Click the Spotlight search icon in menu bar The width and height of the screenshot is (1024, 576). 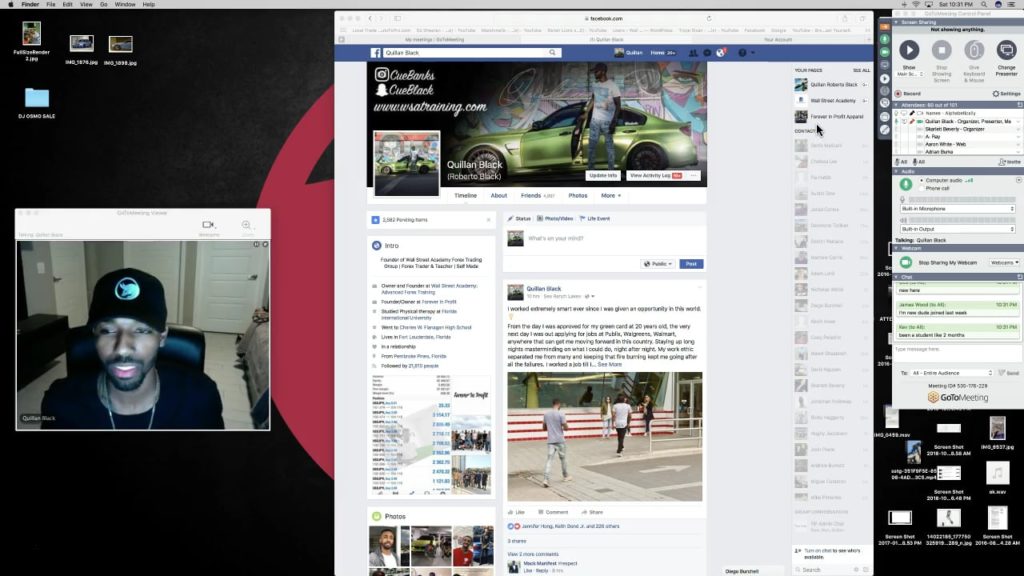[984, 5]
